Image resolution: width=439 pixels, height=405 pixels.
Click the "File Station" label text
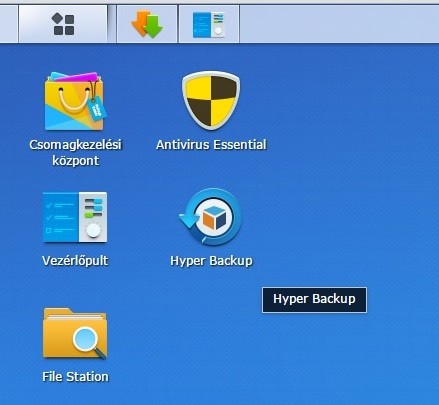(75, 377)
